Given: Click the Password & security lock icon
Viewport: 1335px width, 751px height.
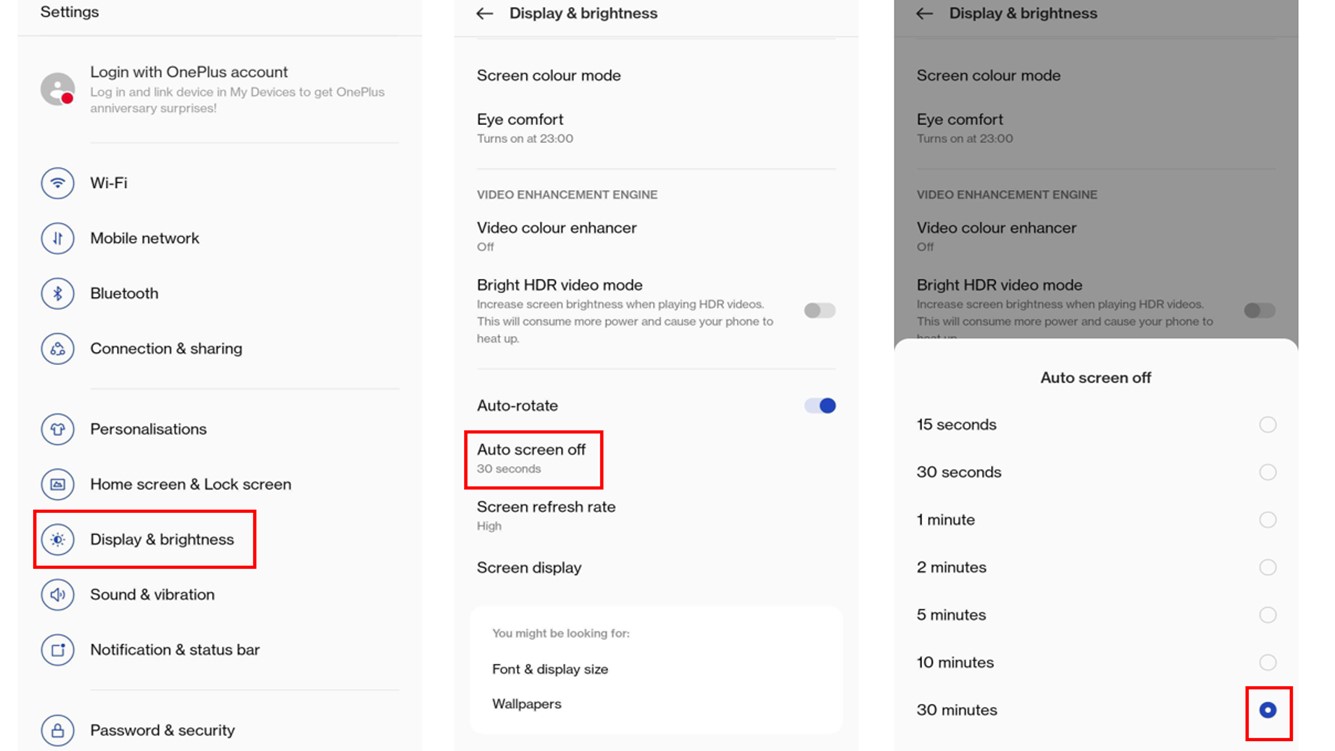Looking at the screenshot, I should [58, 730].
